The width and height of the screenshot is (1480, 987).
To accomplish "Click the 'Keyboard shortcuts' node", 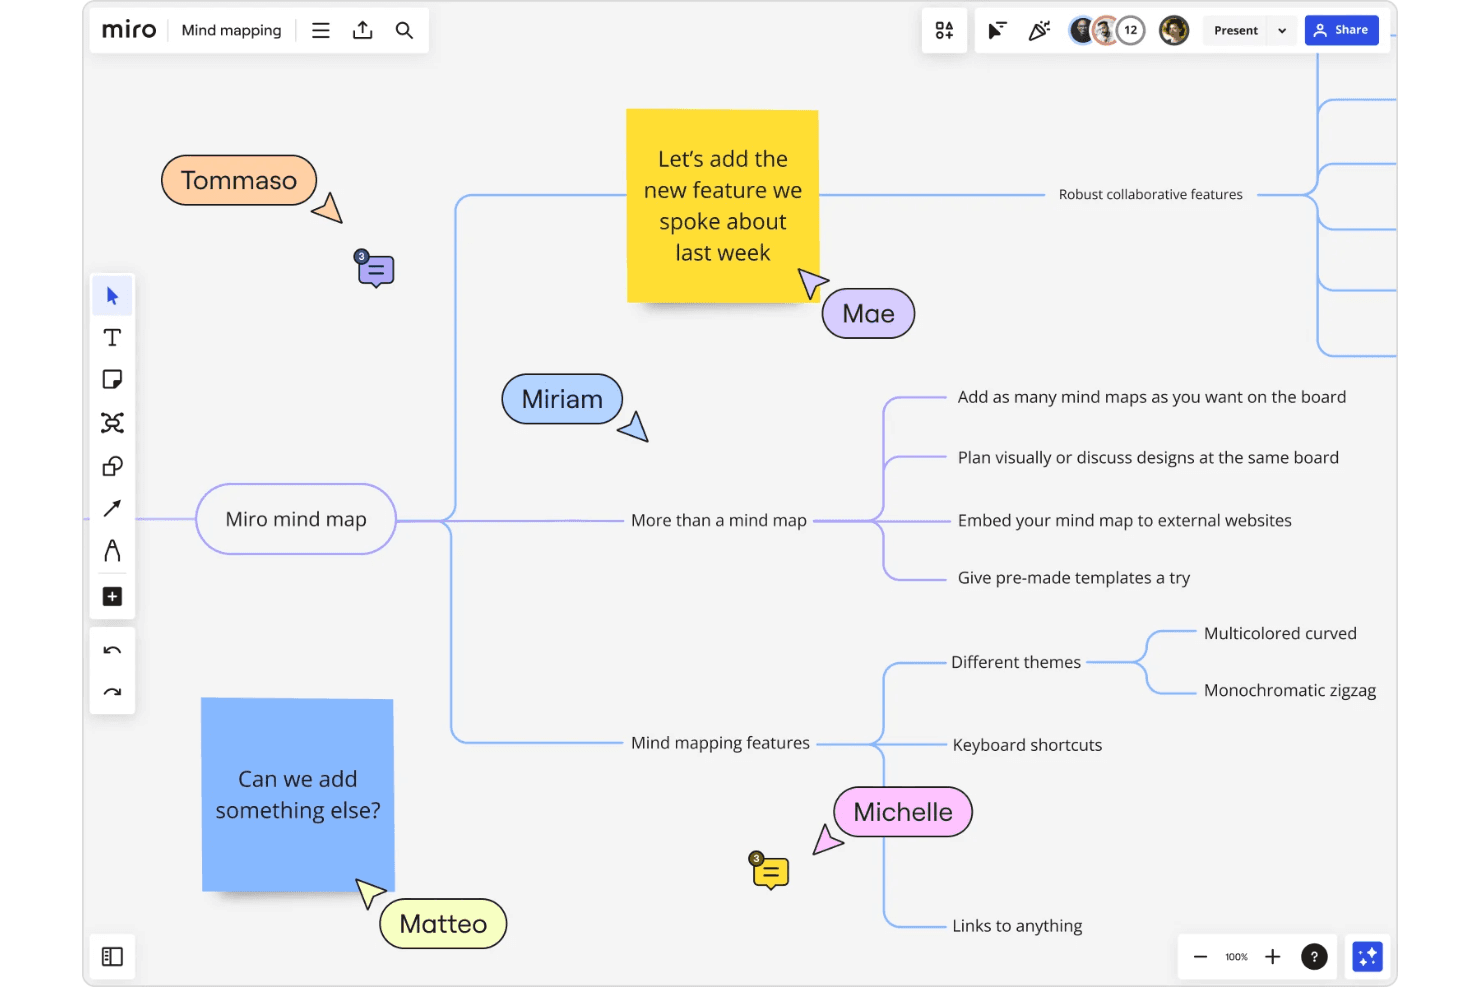I will click(x=1027, y=745).
